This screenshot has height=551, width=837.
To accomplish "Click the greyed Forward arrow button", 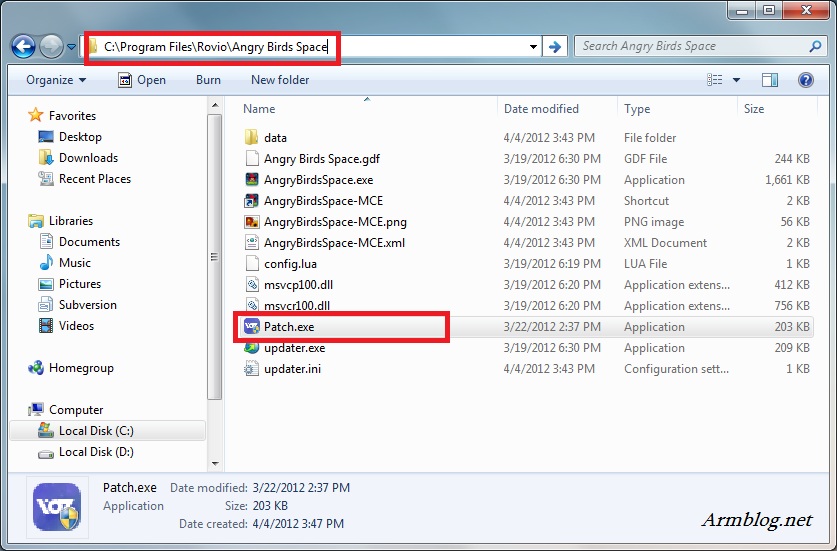I will click(x=52, y=47).
